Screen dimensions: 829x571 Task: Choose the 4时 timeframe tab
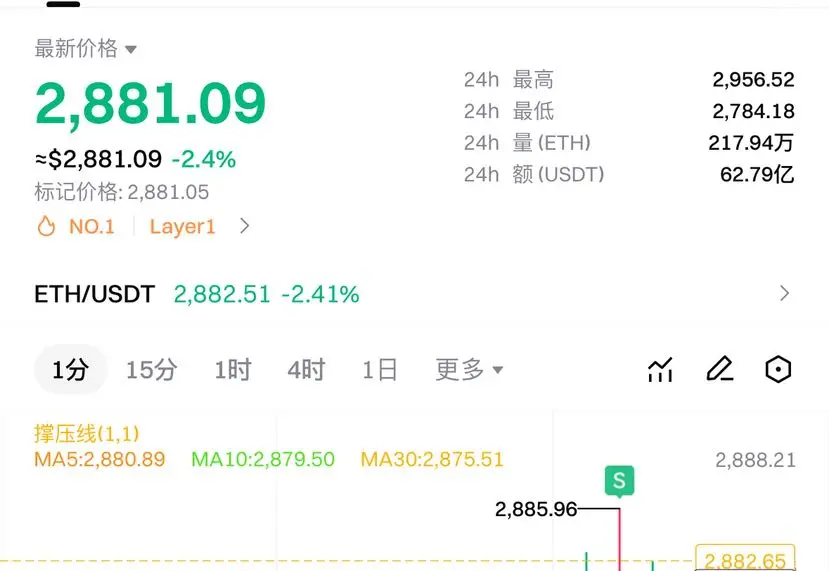306,369
